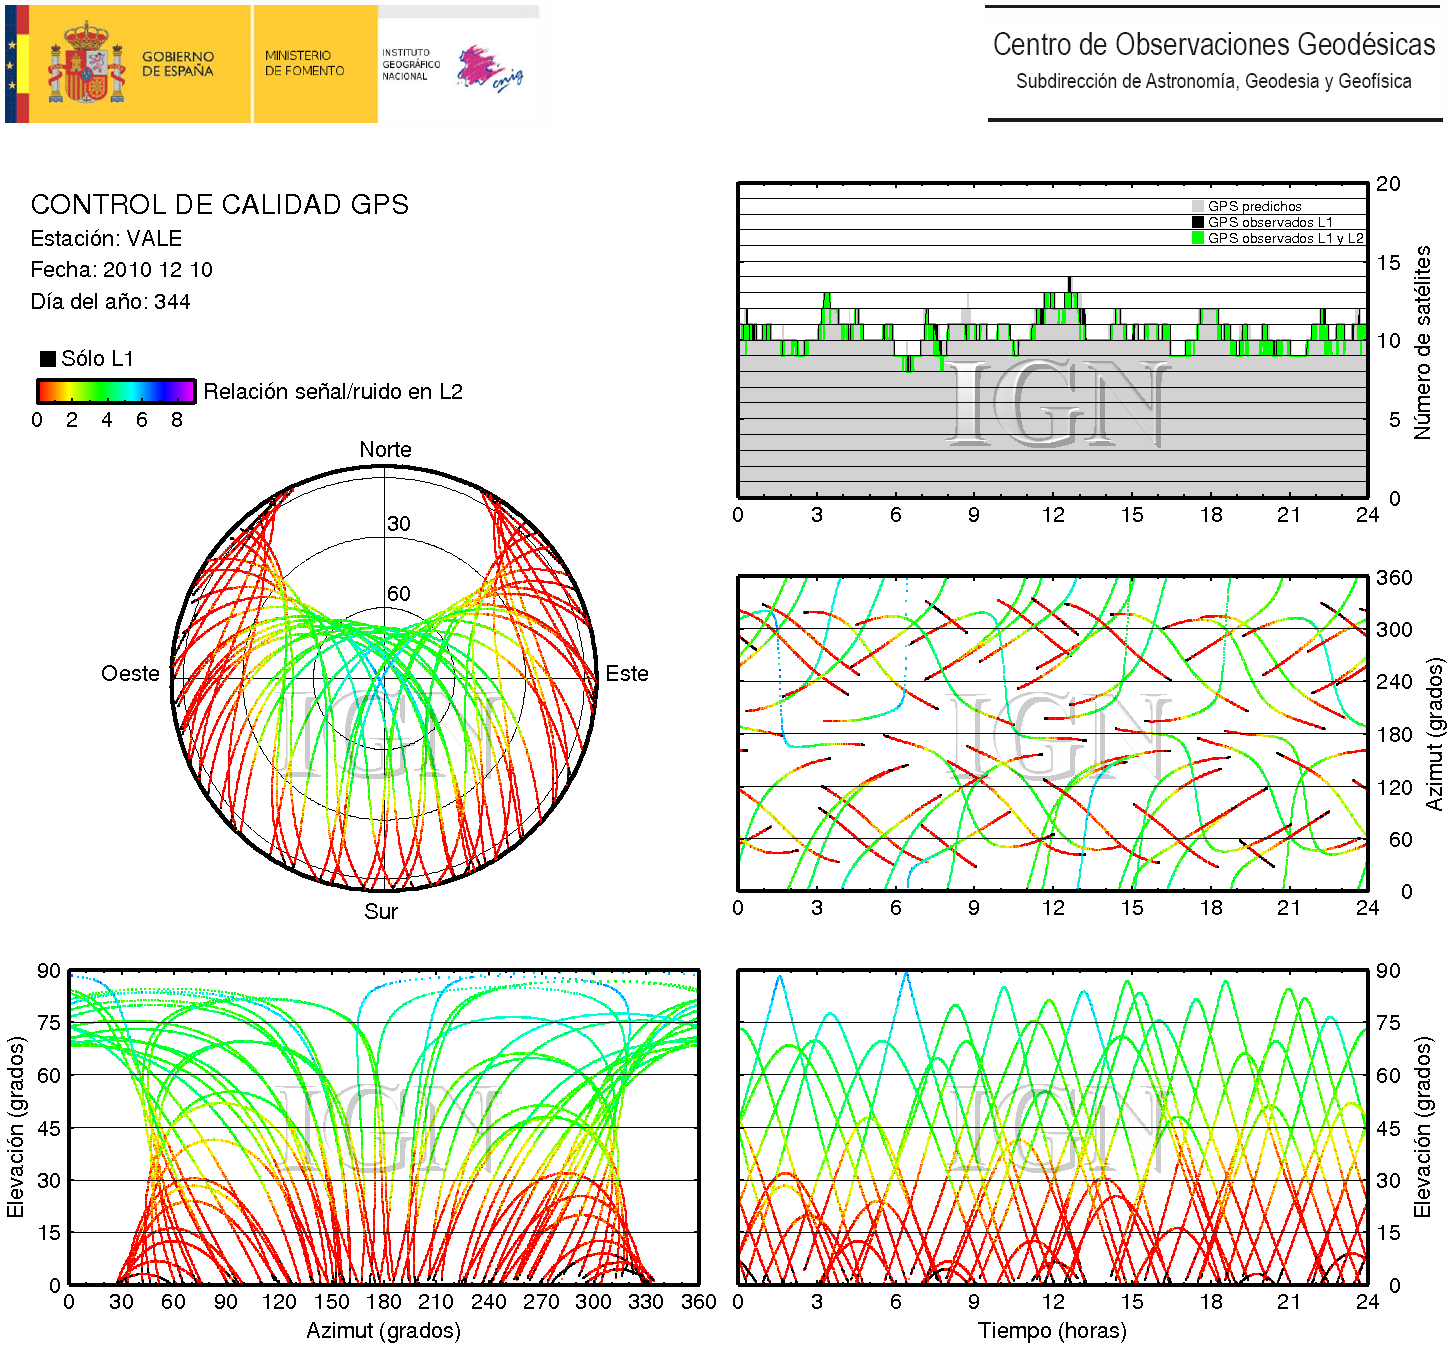Viewport: 1447px width, 1347px height.
Task: Click the green GPS observados L1 y L2 marker
Action: (1197, 238)
